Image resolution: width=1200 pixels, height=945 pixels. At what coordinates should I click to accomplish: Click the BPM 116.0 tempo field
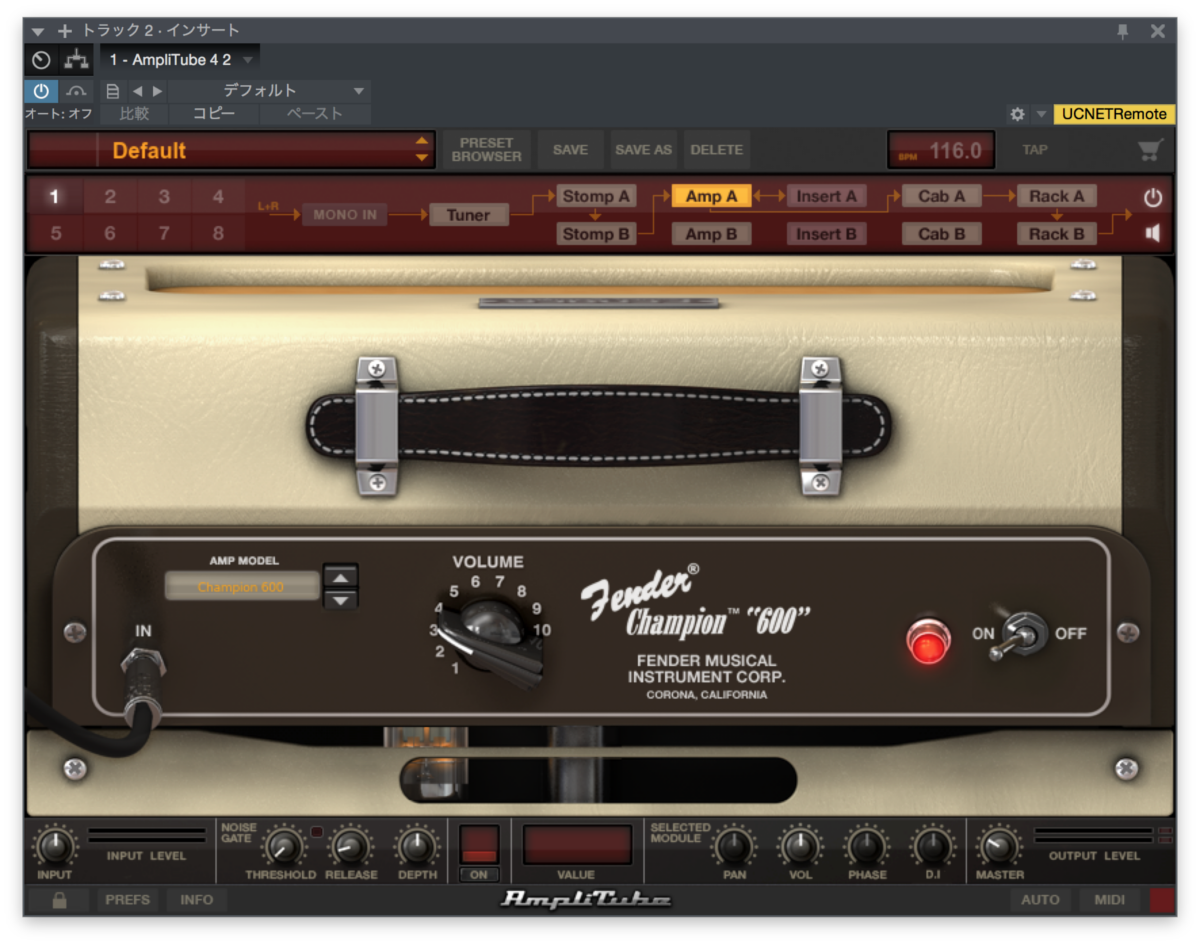point(941,150)
